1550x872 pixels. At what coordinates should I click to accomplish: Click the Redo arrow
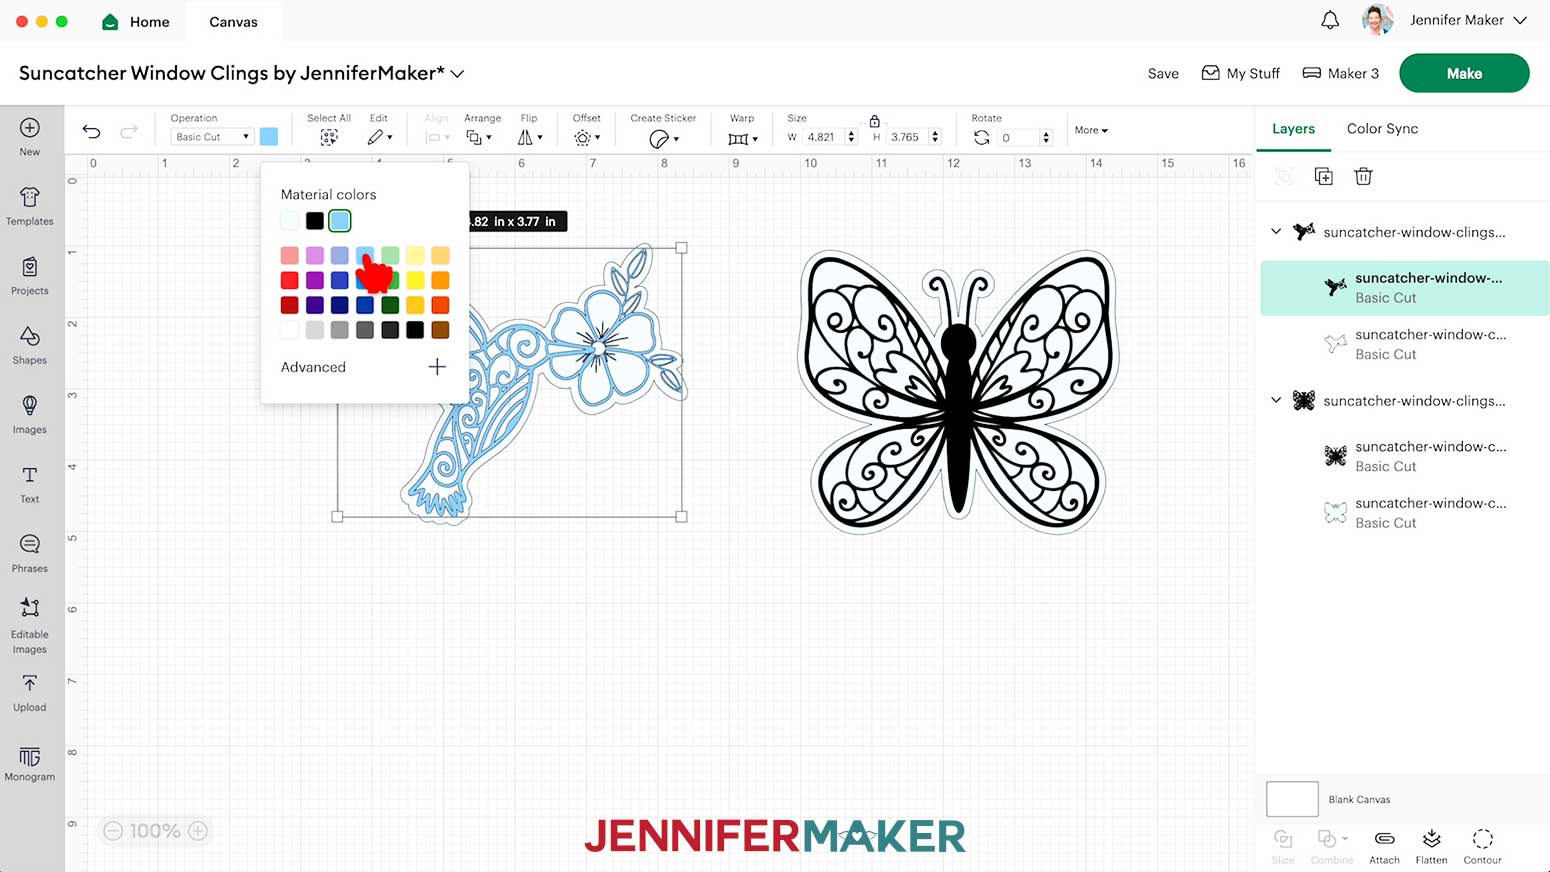click(x=129, y=131)
